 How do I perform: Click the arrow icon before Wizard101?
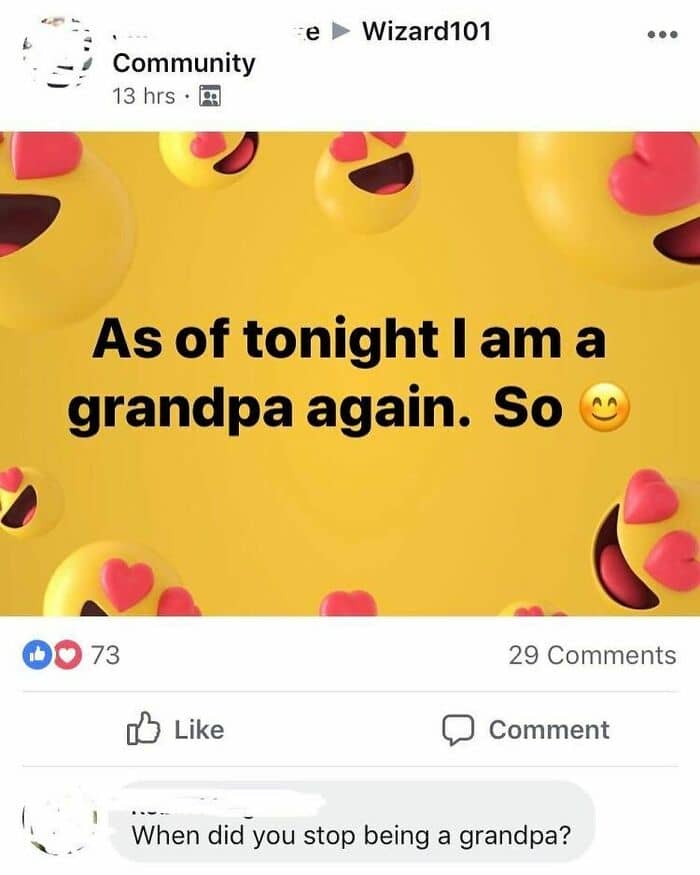[x=342, y=32]
